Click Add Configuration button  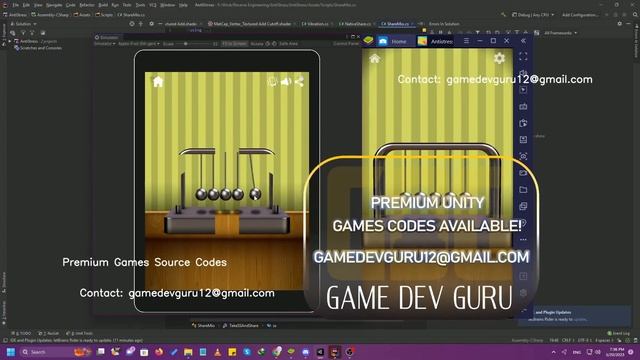pyautogui.click(x=580, y=15)
